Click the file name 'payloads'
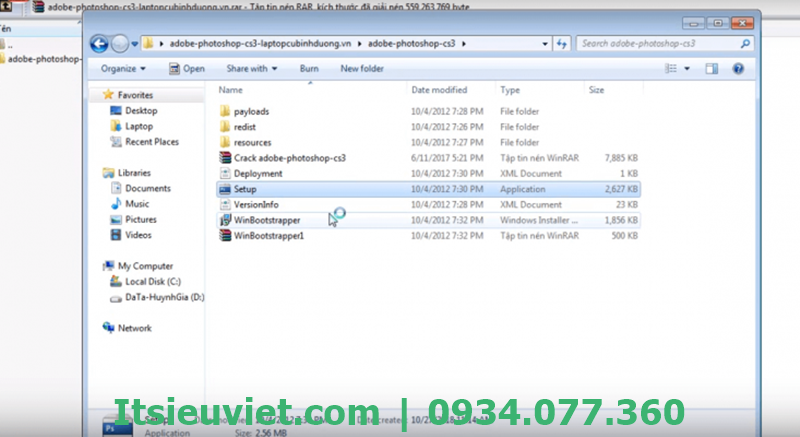Viewport: 800px width, 437px height. [252, 112]
